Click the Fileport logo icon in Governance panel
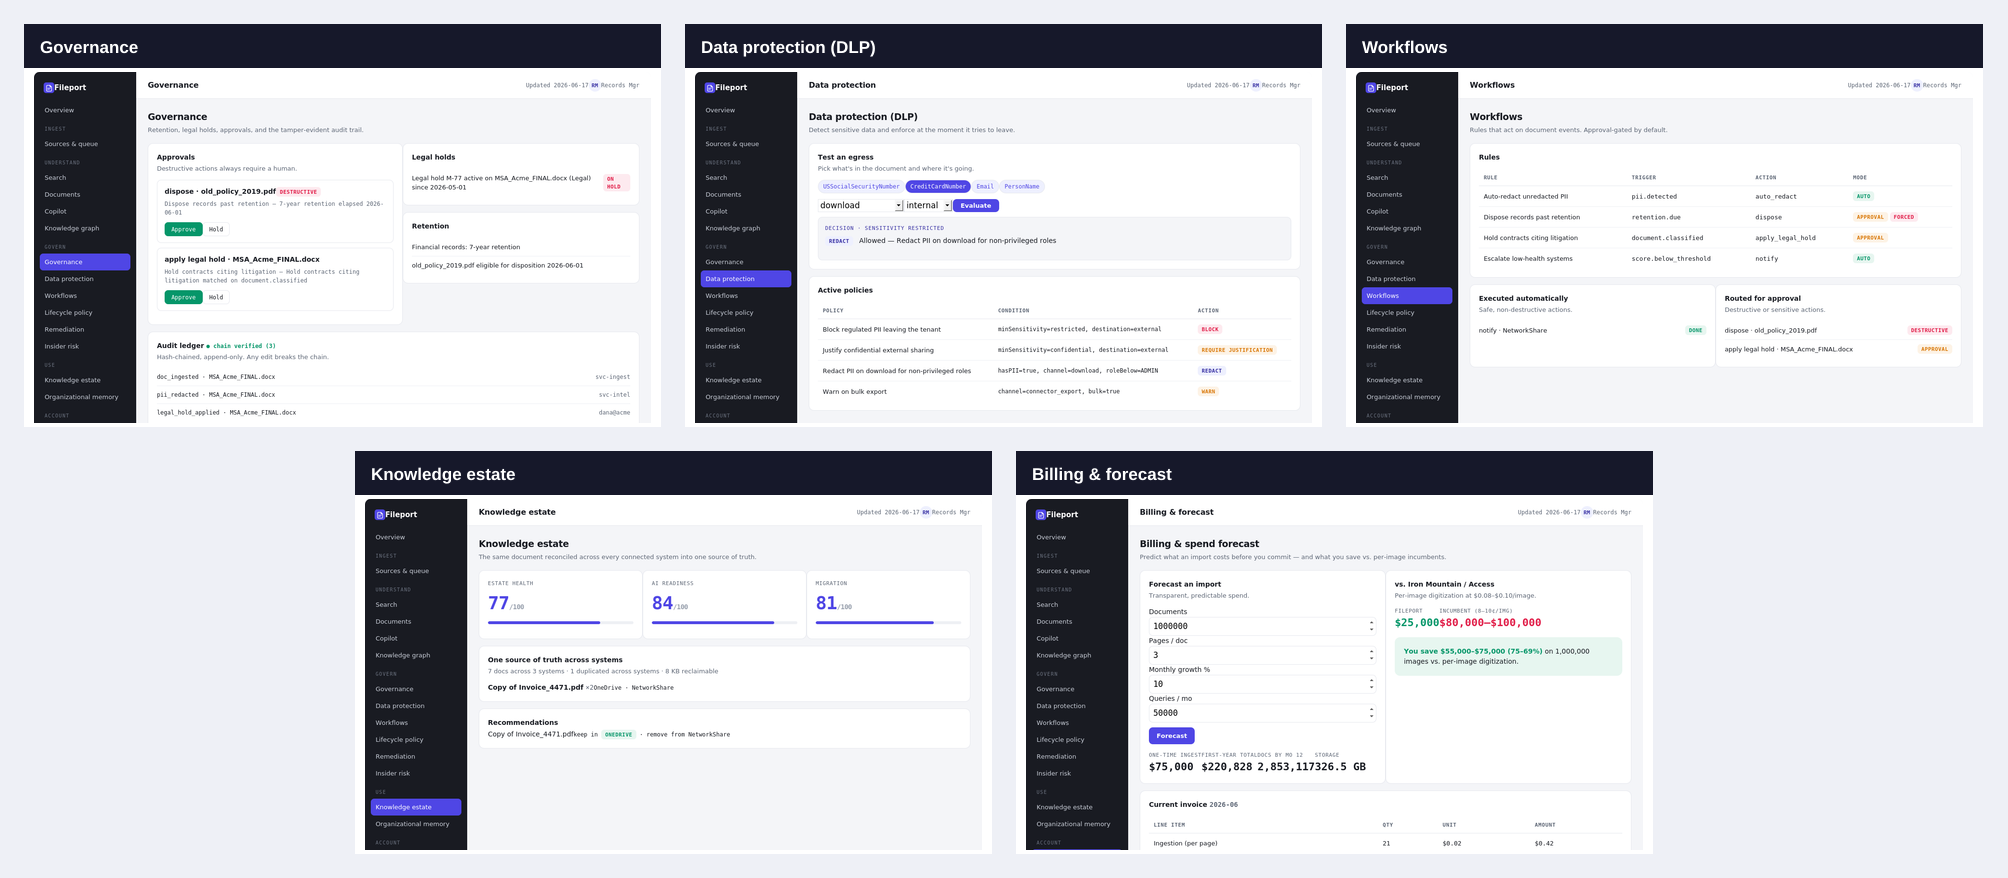Image resolution: width=2008 pixels, height=878 pixels. coord(49,88)
